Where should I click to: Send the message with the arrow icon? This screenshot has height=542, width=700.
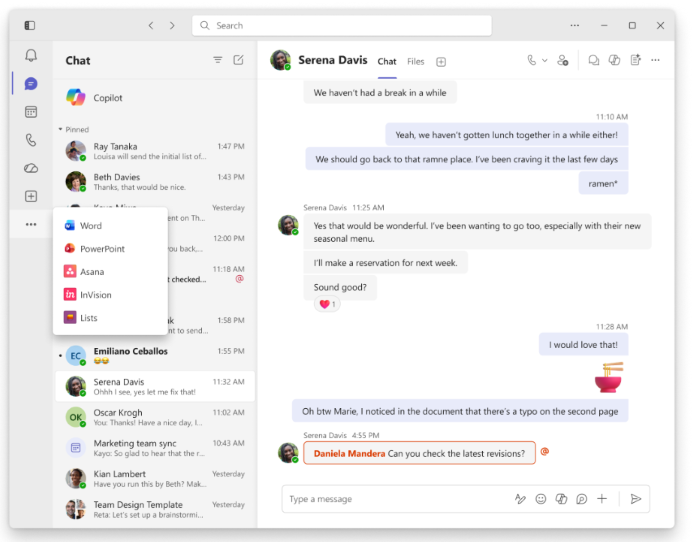pos(635,499)
